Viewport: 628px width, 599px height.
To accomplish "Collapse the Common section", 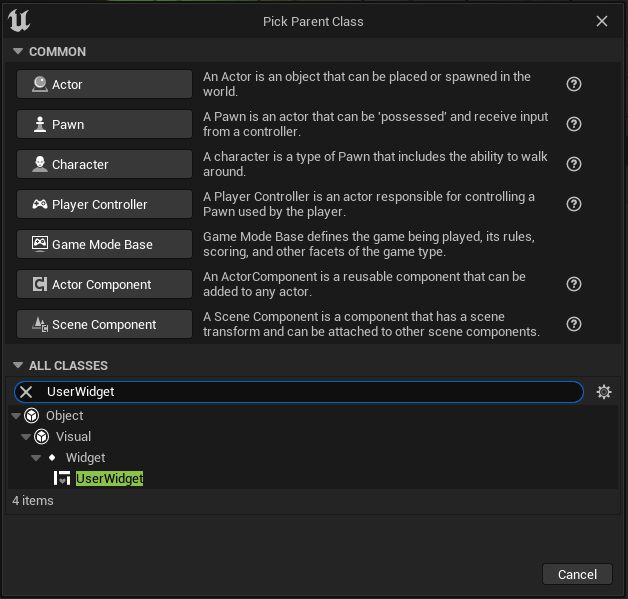I will pyautogui.click(x=17, y=52).
